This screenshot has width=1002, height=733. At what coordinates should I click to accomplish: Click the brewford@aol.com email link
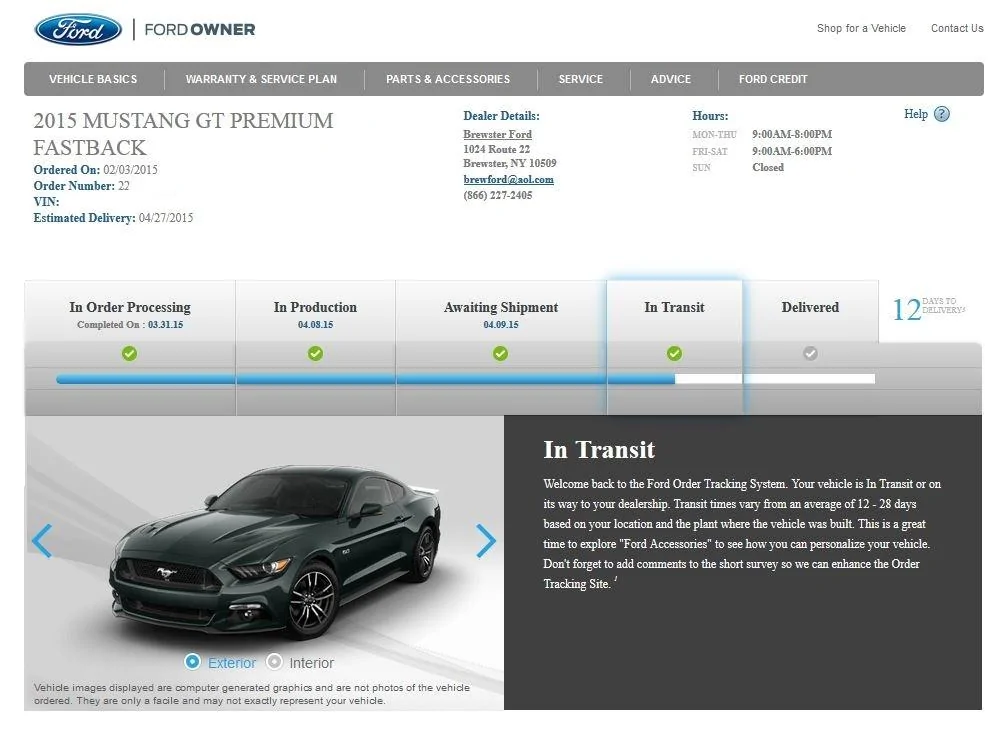tap(509, 180)
